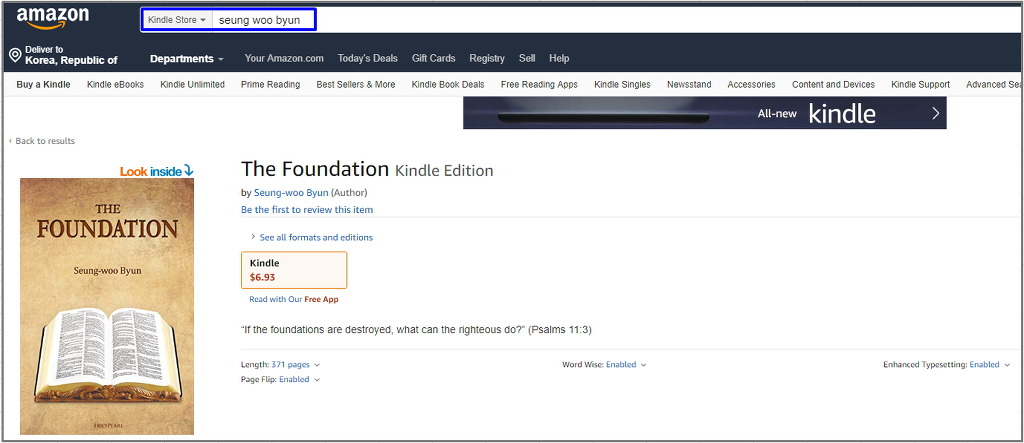Screen dimensions: 1024x443
Task: Click The Foundation book title text
Action: point(315,169)
